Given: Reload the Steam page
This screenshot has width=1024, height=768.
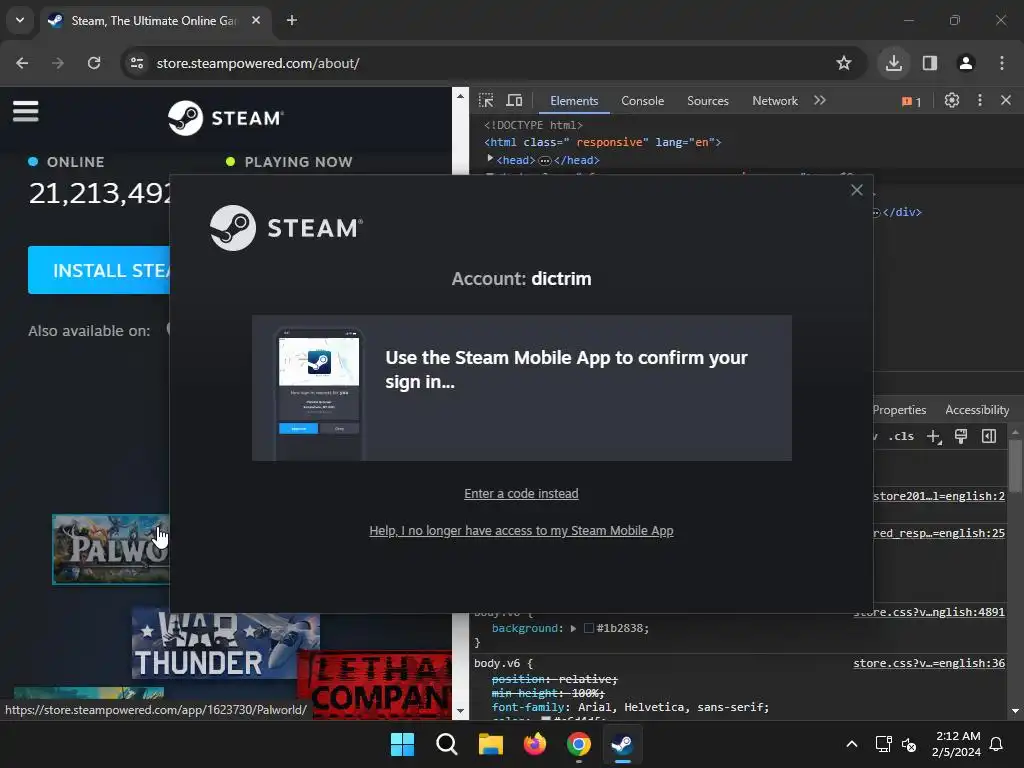Looking at the screenshot, I should [x=94, y=63].
